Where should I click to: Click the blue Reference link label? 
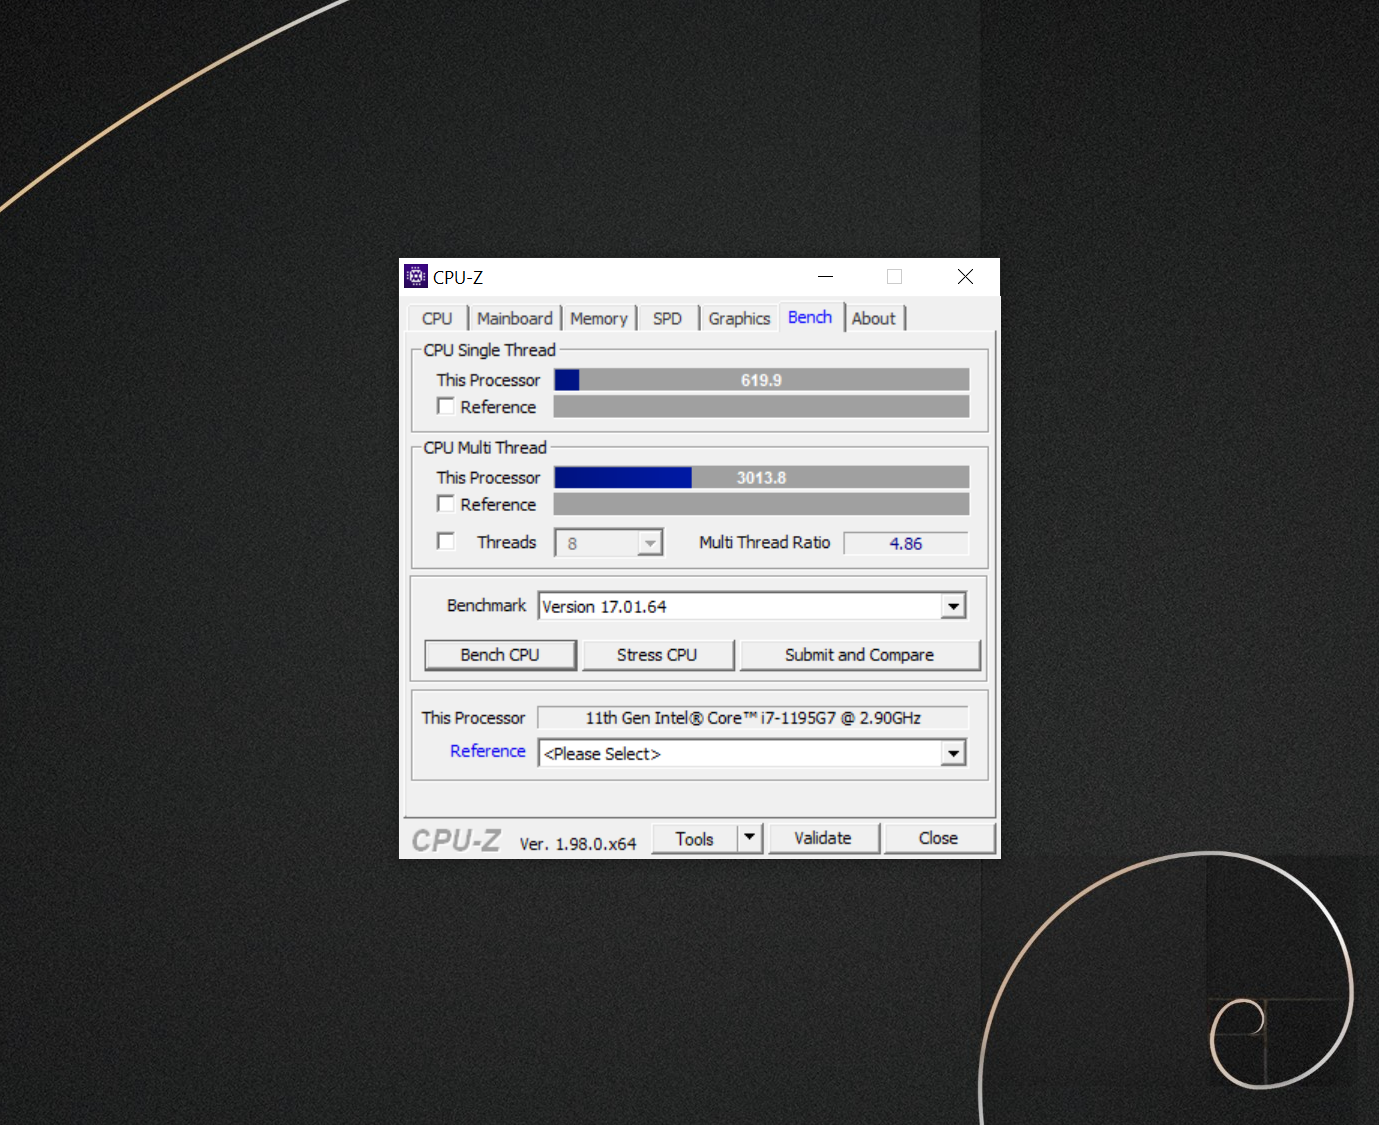click(x=487, y=751)
